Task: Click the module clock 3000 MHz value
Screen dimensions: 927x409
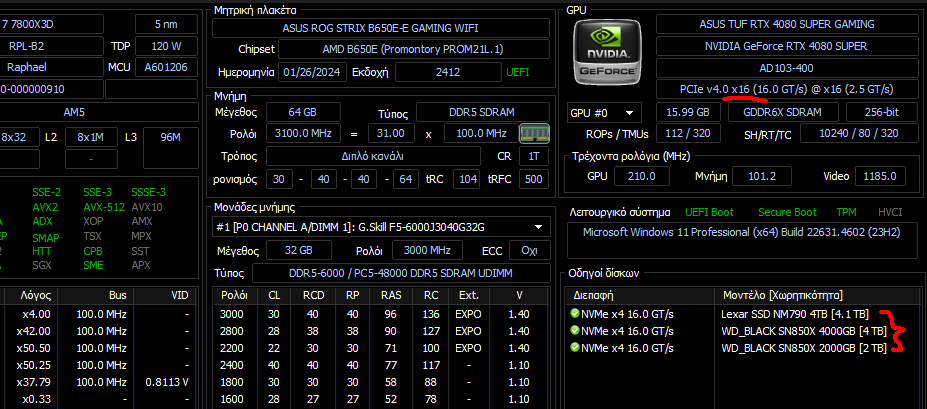Action: coord(427,250)
